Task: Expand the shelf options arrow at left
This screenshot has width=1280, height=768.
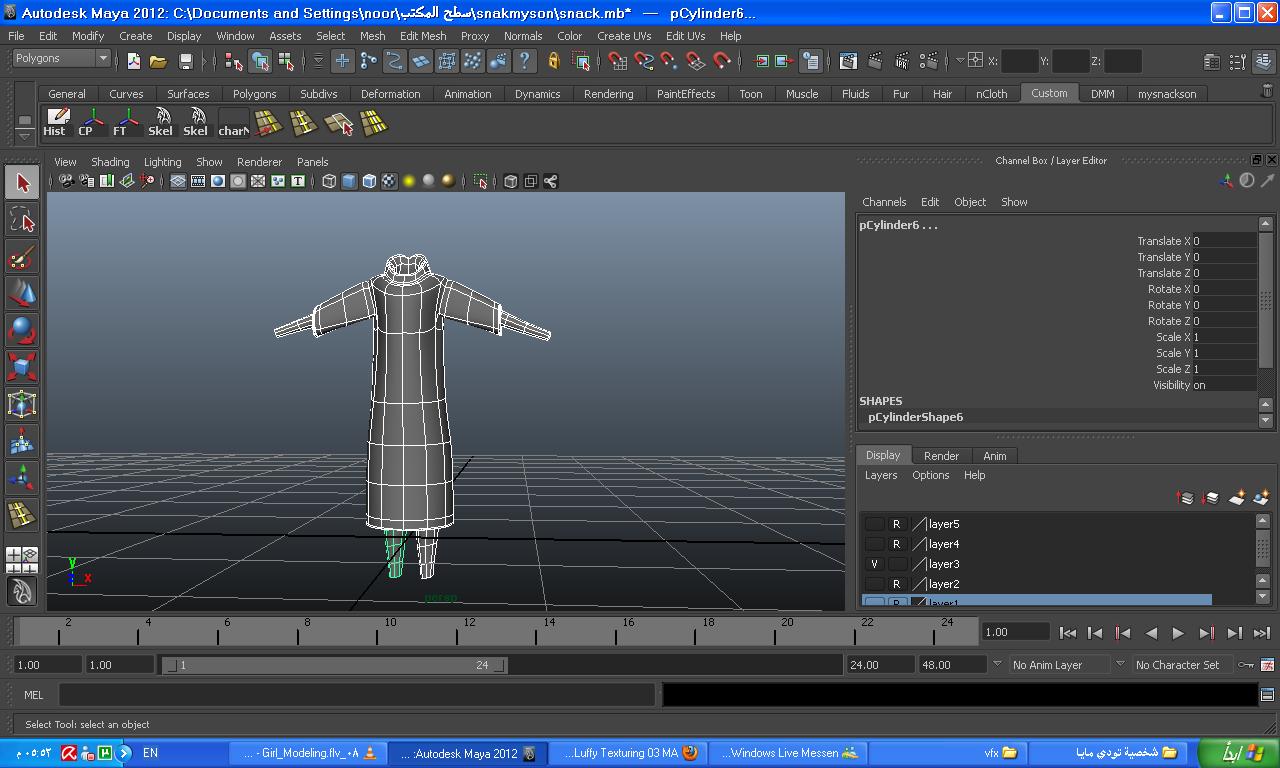Action: pyautogui.click(x=25, y=135)
